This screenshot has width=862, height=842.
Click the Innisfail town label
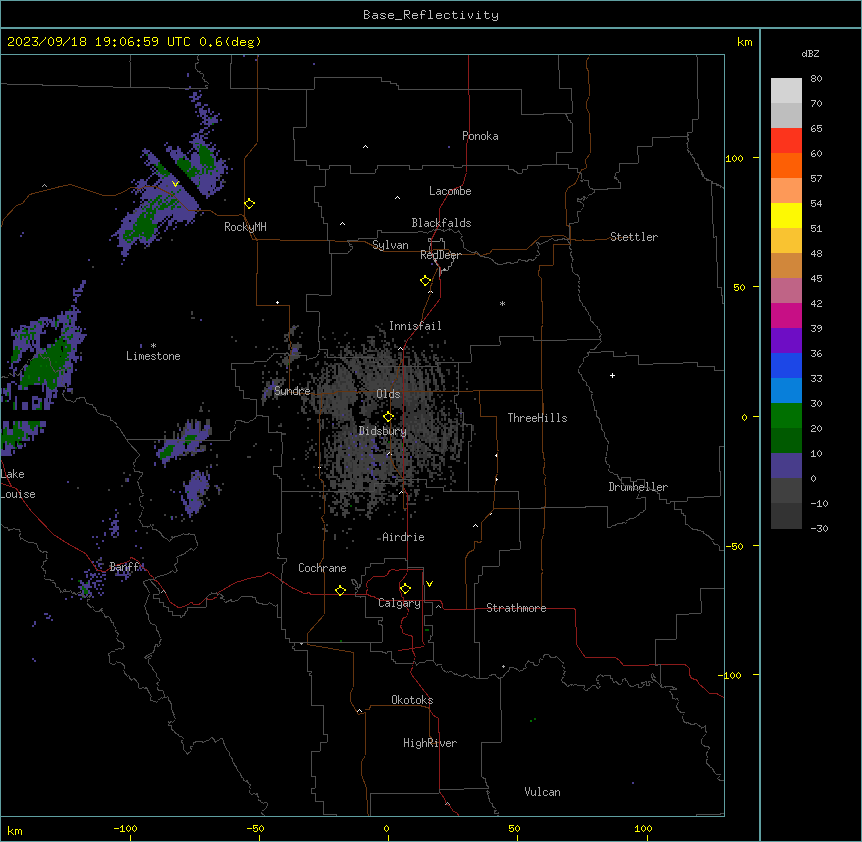click(415, 326)
